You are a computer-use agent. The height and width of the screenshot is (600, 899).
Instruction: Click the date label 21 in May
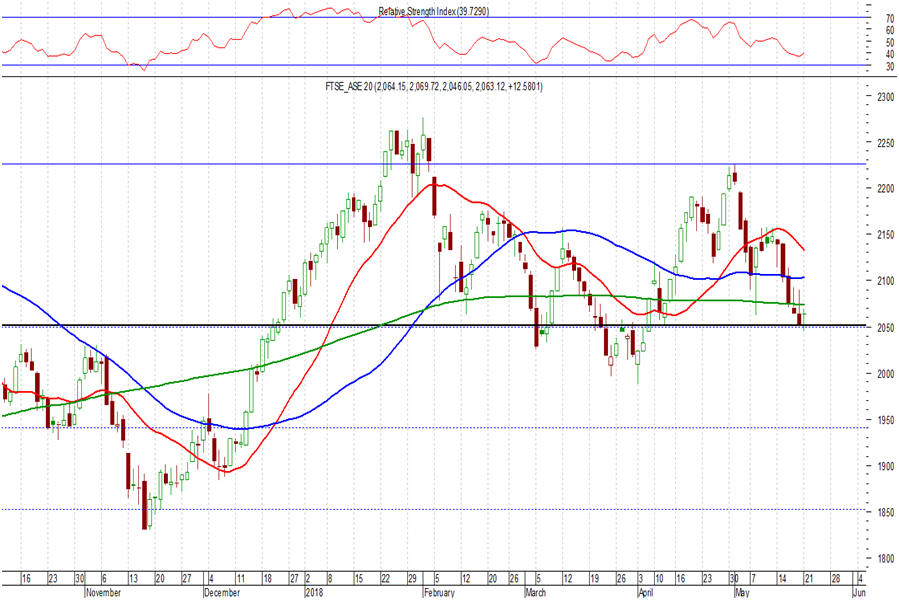808,578
